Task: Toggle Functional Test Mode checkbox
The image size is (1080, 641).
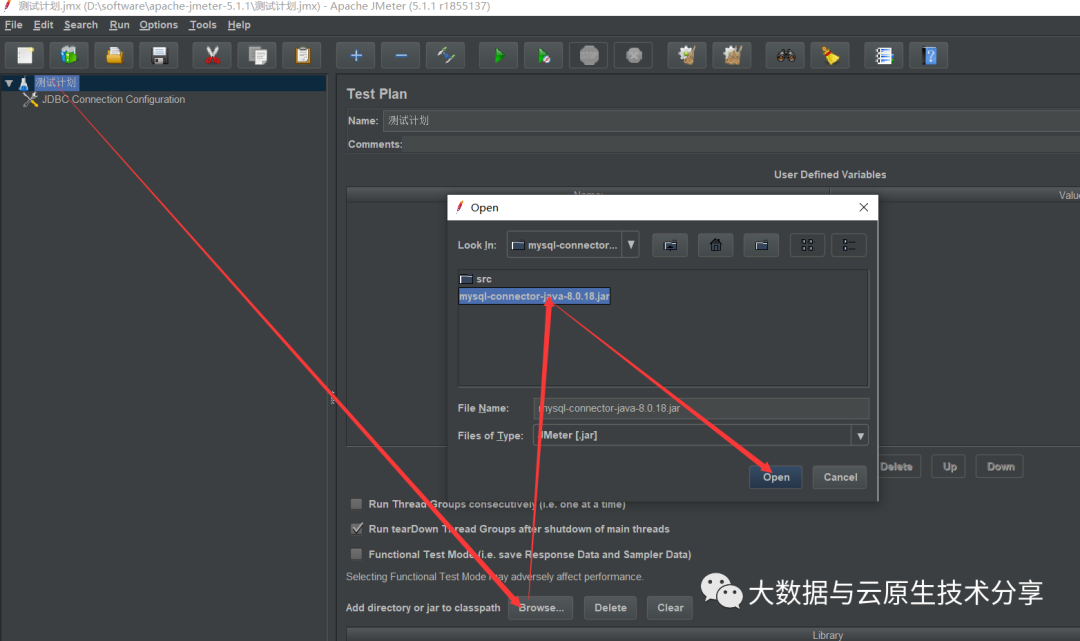Action: click(x=356, y=554)
